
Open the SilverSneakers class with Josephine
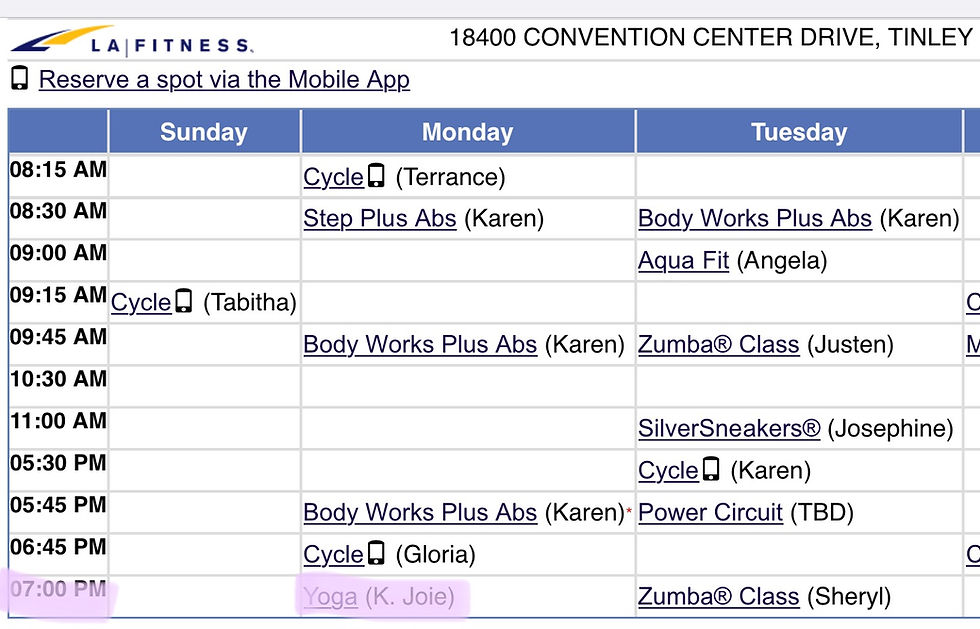(x=728, y=428)
